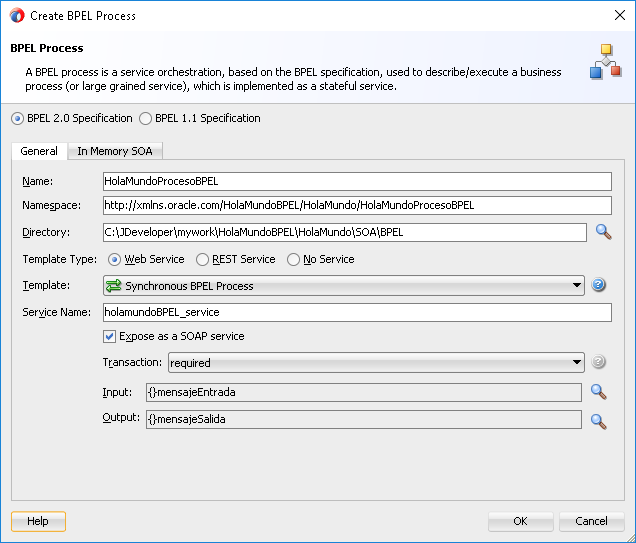Click the Output message search magnifier icon

tap(598, 421)
